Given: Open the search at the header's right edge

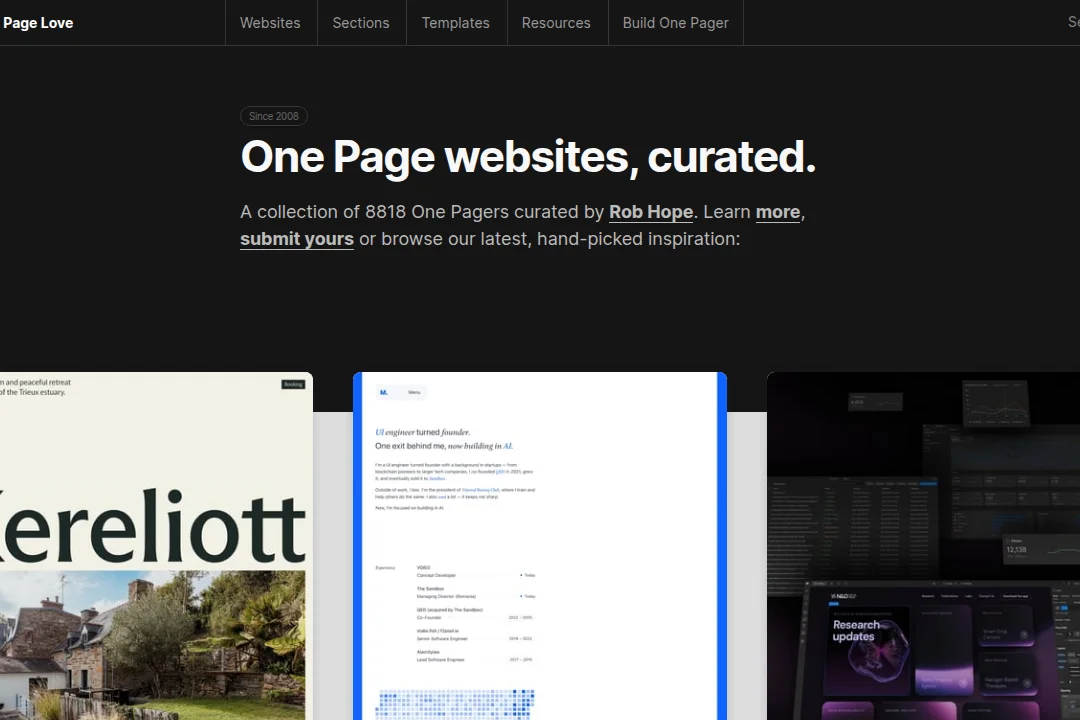Looking at the screenshot, I should [1072, 23].
